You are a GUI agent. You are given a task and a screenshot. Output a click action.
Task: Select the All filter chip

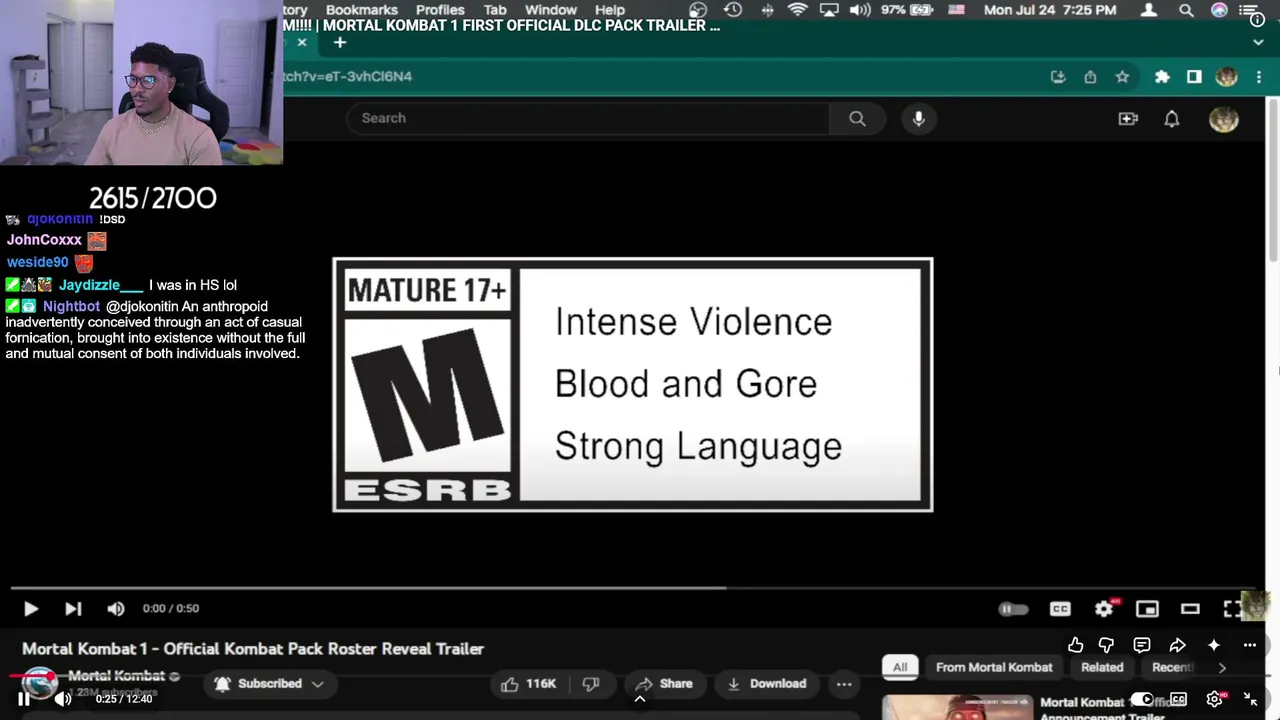click(x=900, y=667)
